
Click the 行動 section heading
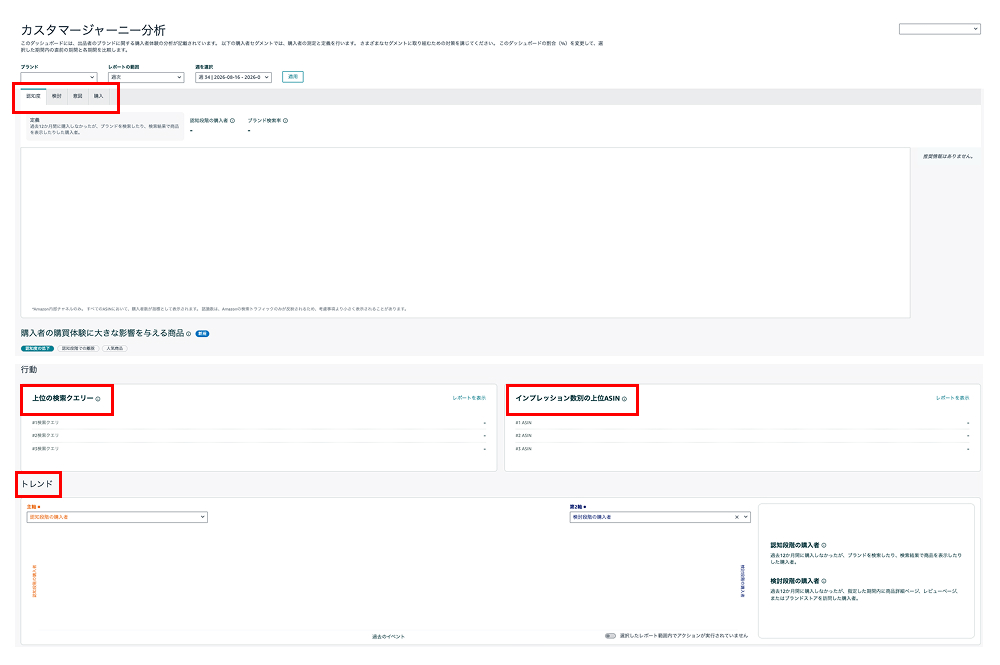pos(29,370)
